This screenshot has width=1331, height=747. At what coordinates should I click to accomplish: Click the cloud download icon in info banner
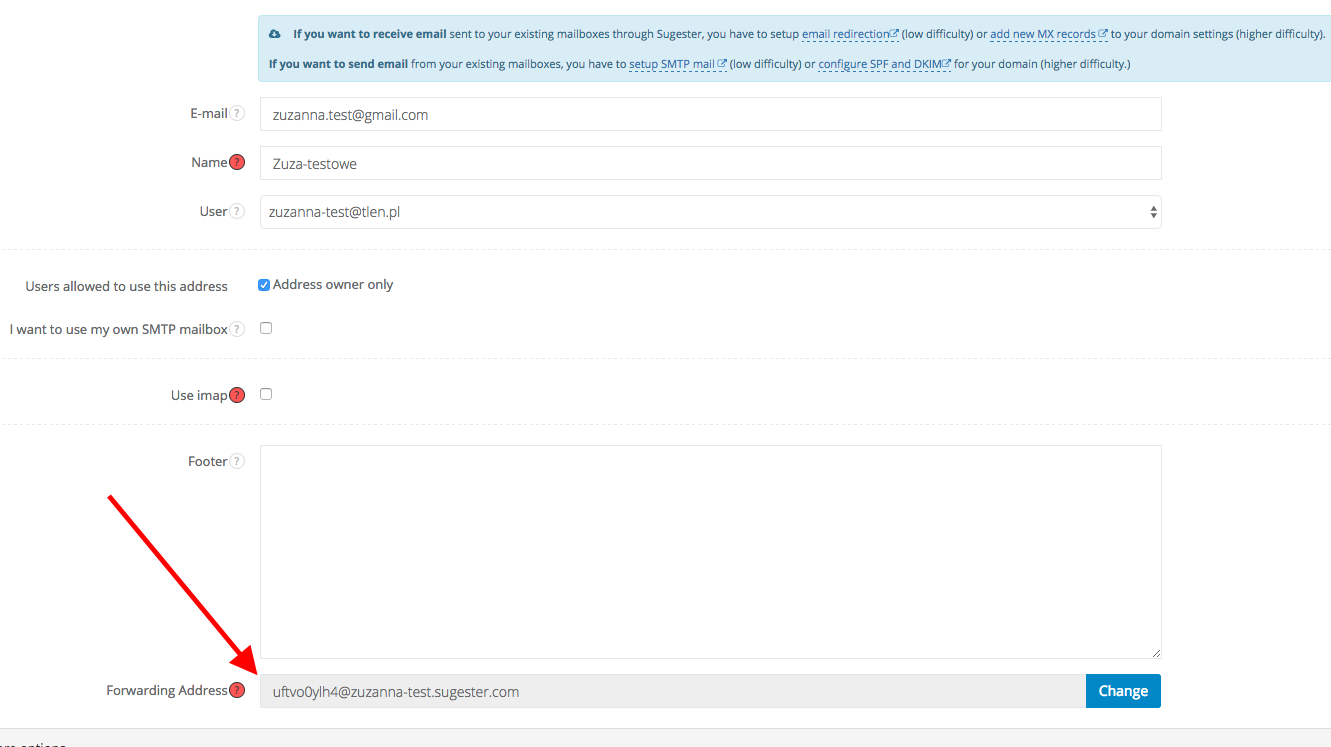point(275,34)
